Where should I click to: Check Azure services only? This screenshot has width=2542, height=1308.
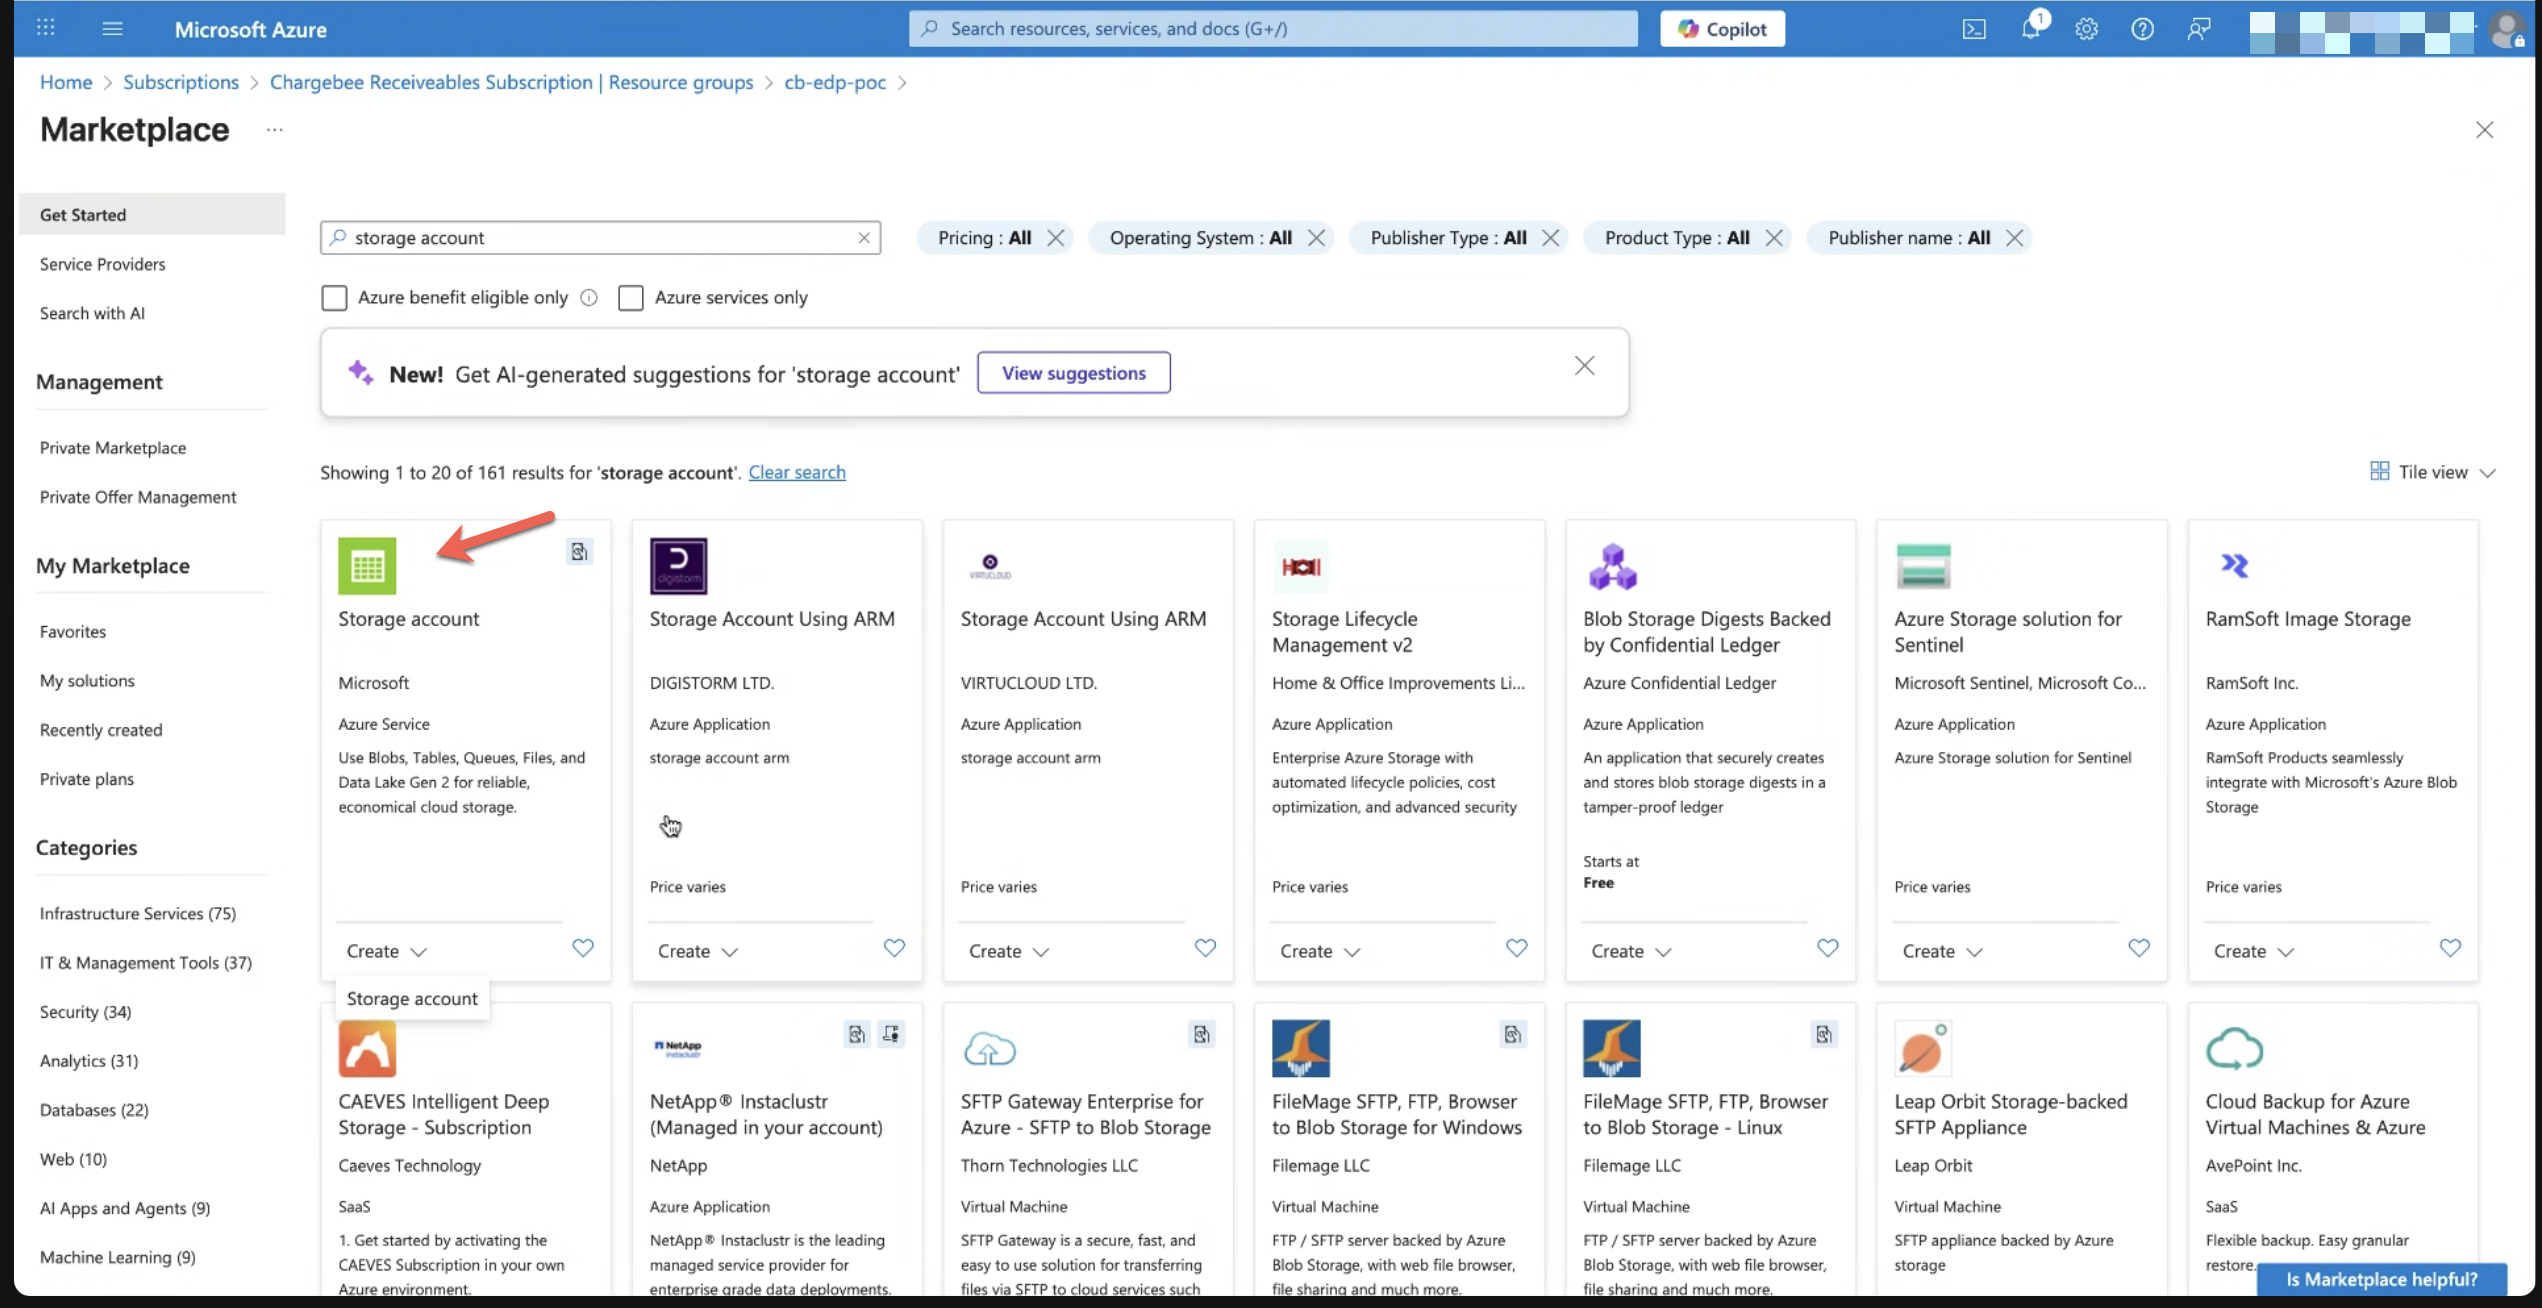[x=630, y=298]
